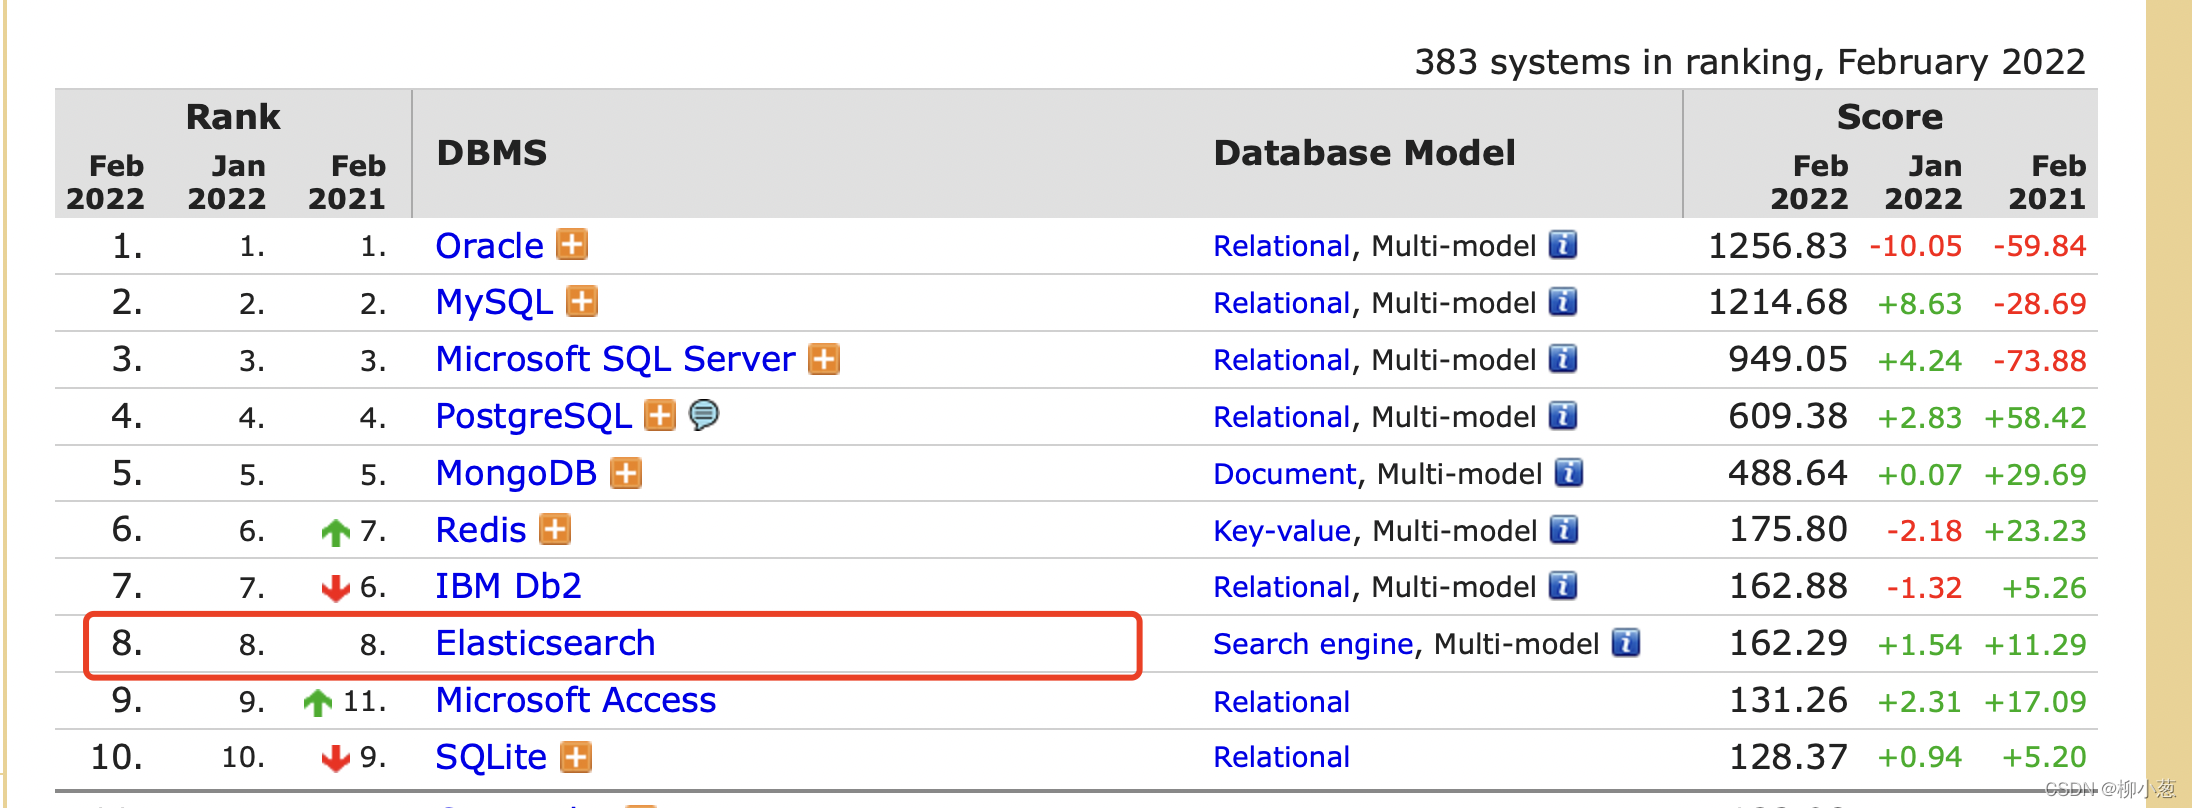The width and height of the screenshot is (2192, 808).
Task: Show Multi-model info icon in Redis row
Action: click(x=1564, y=529)
